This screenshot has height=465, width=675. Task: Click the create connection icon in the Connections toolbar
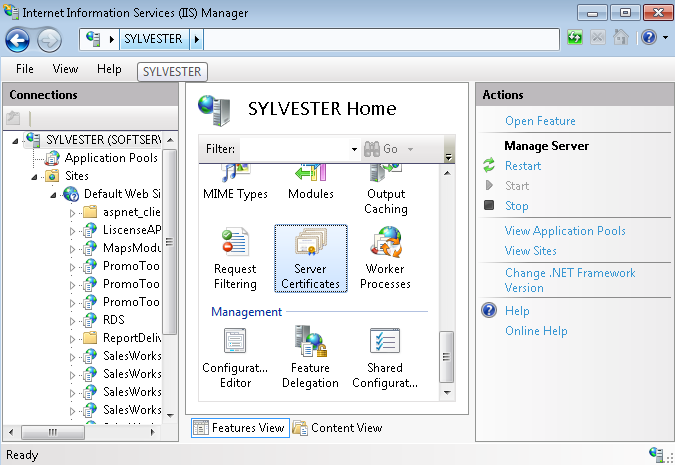(13, 118)
